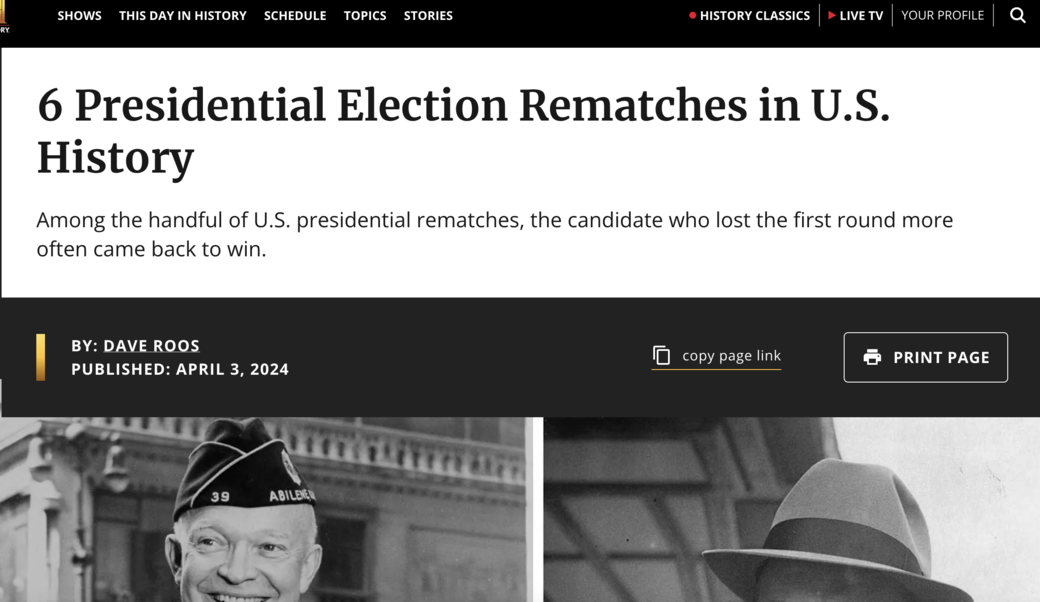Click the copy icon beside page link

click(661, 356)
